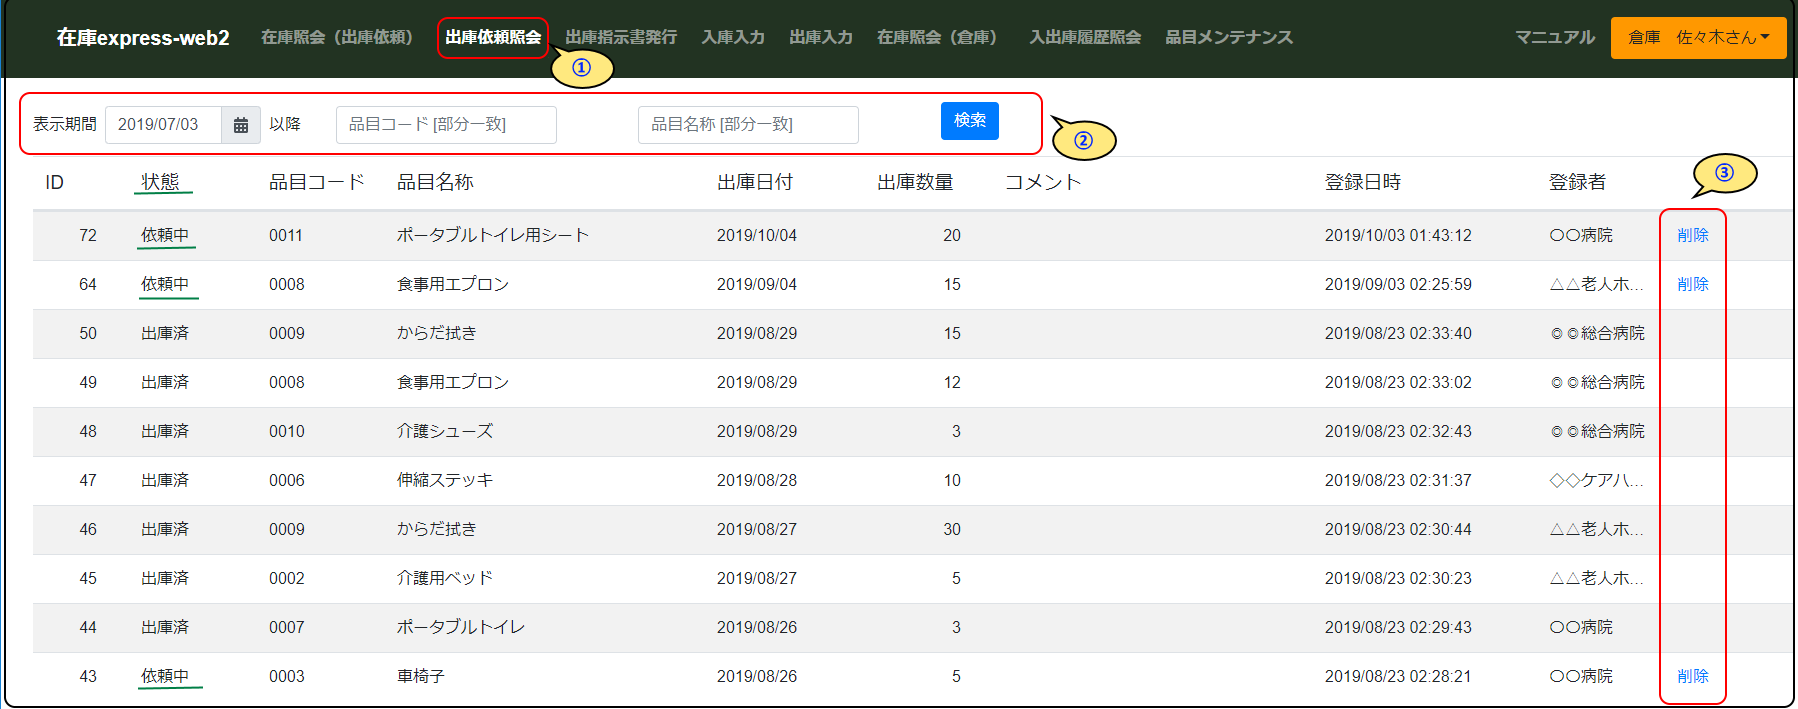Sort by the 状態 column header

coord(160,182)
